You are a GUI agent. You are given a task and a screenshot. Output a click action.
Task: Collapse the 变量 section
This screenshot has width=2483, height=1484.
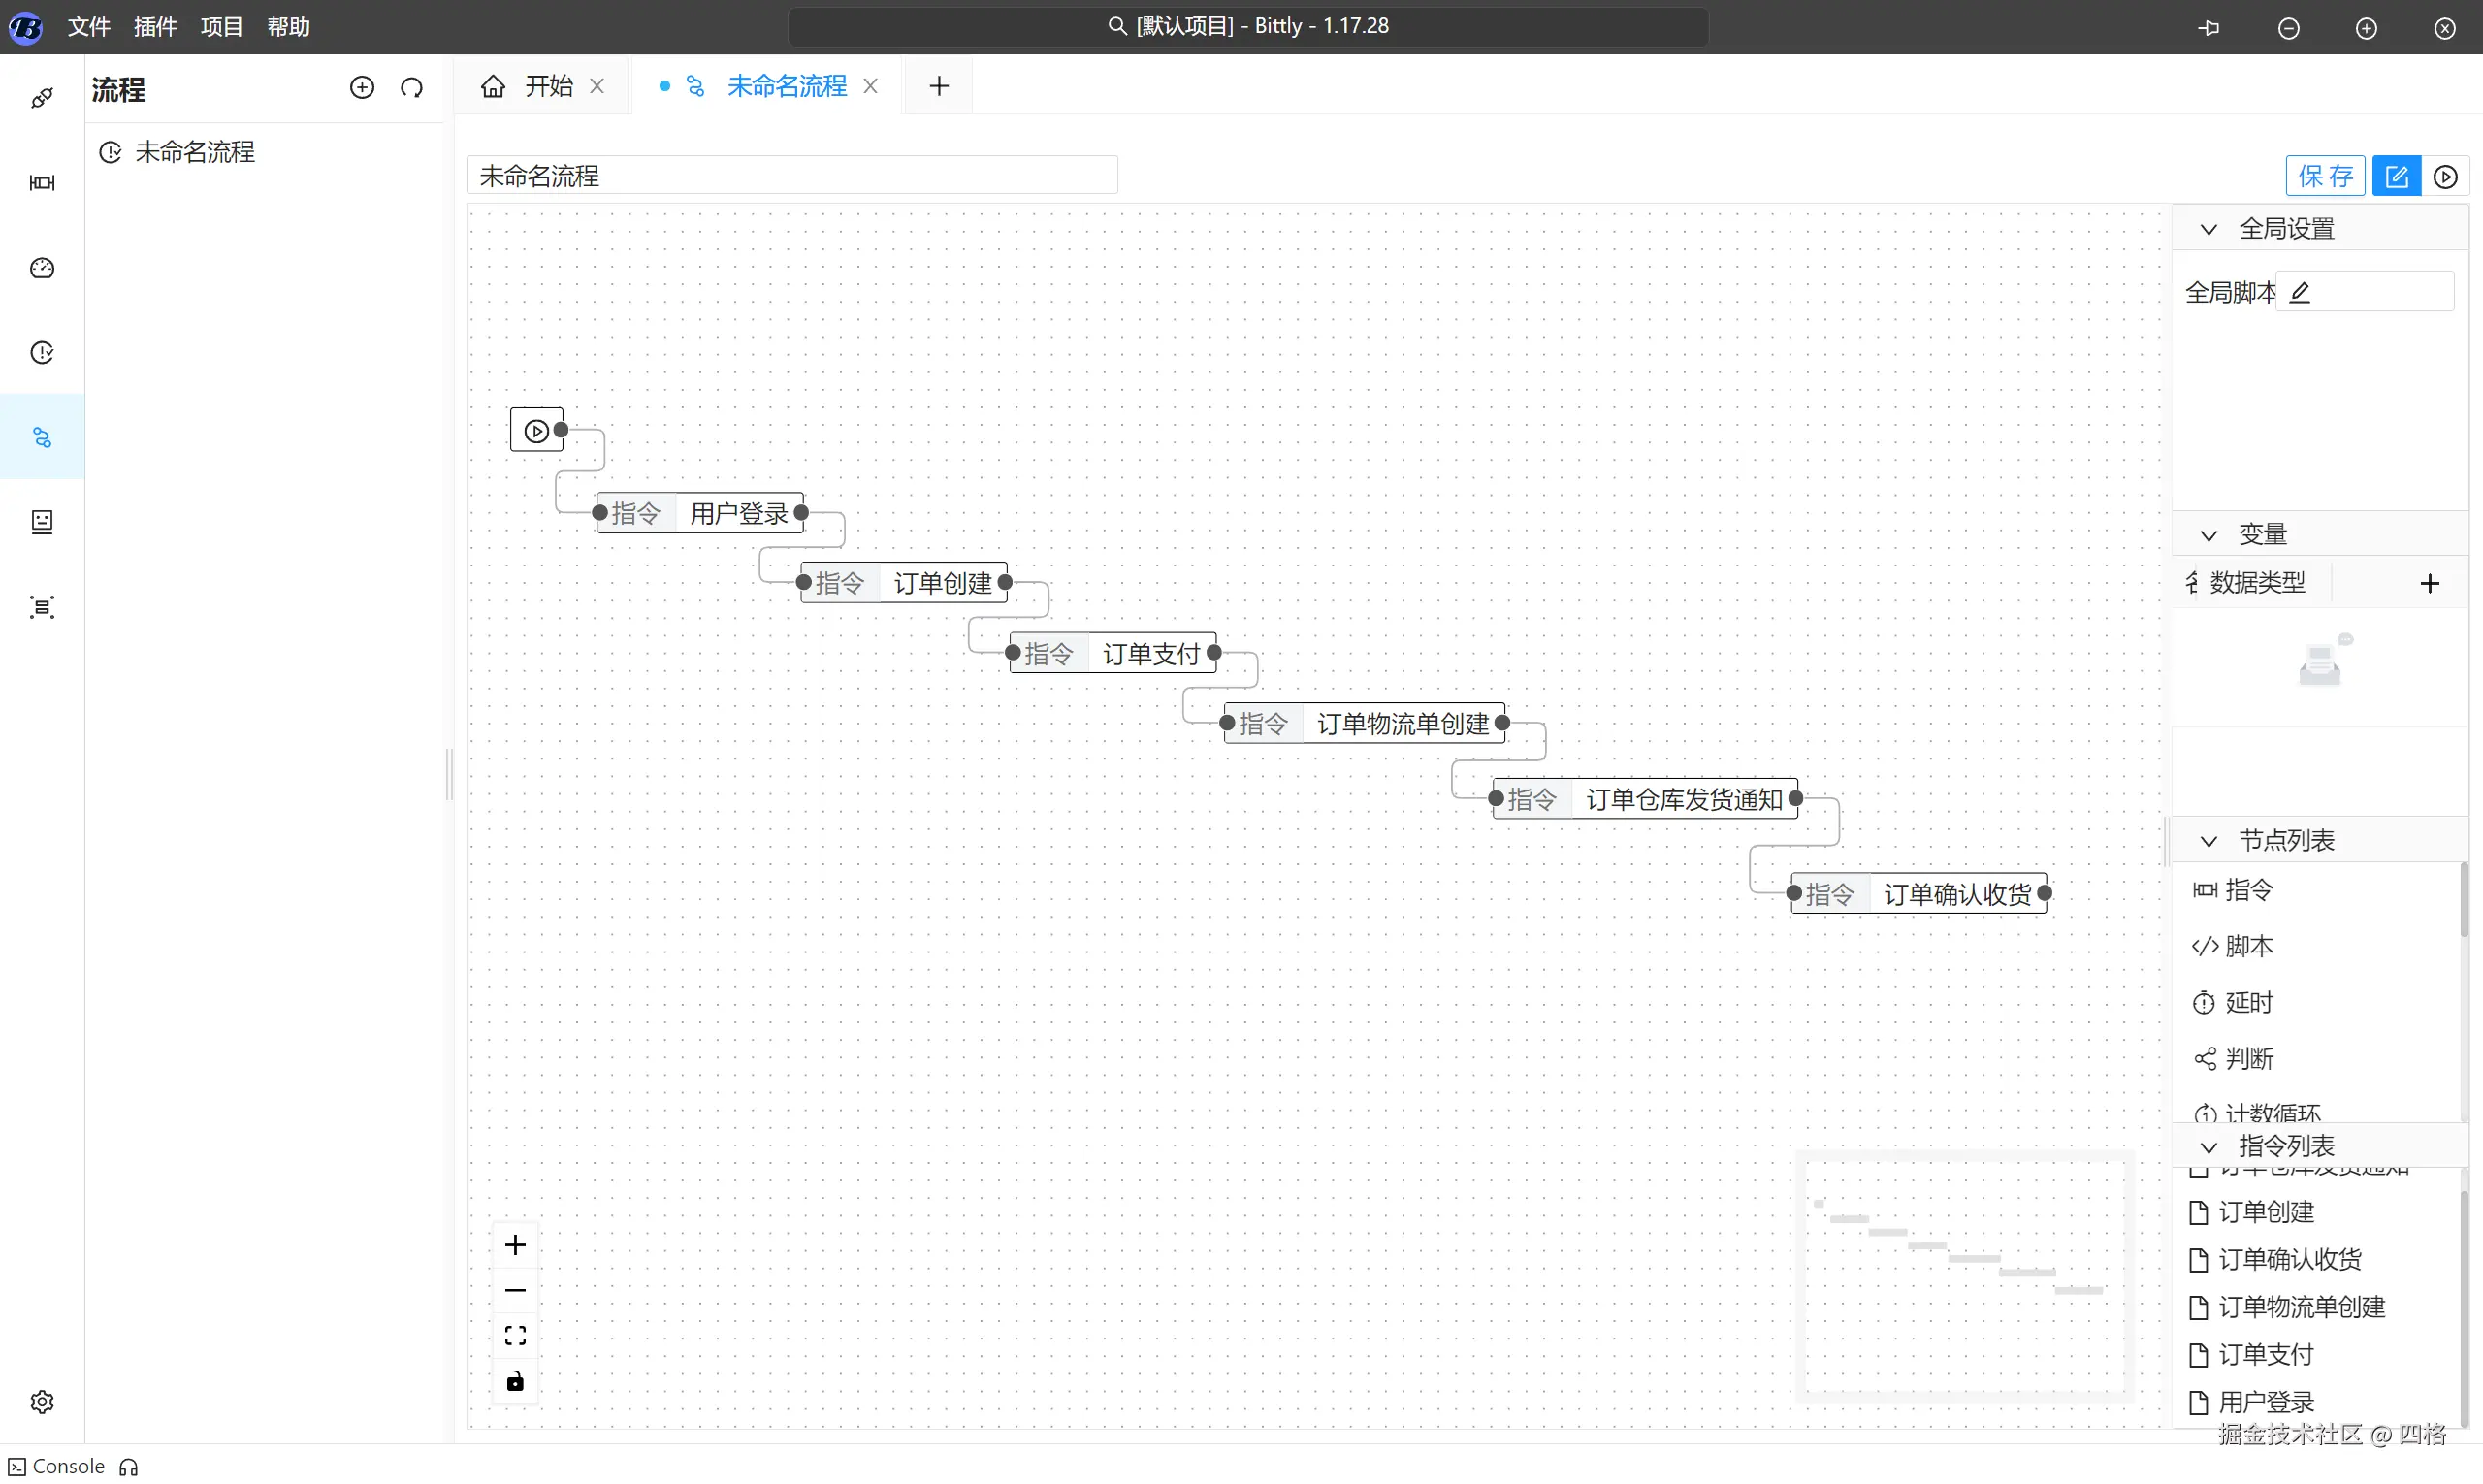click(x=2209, y=535)
